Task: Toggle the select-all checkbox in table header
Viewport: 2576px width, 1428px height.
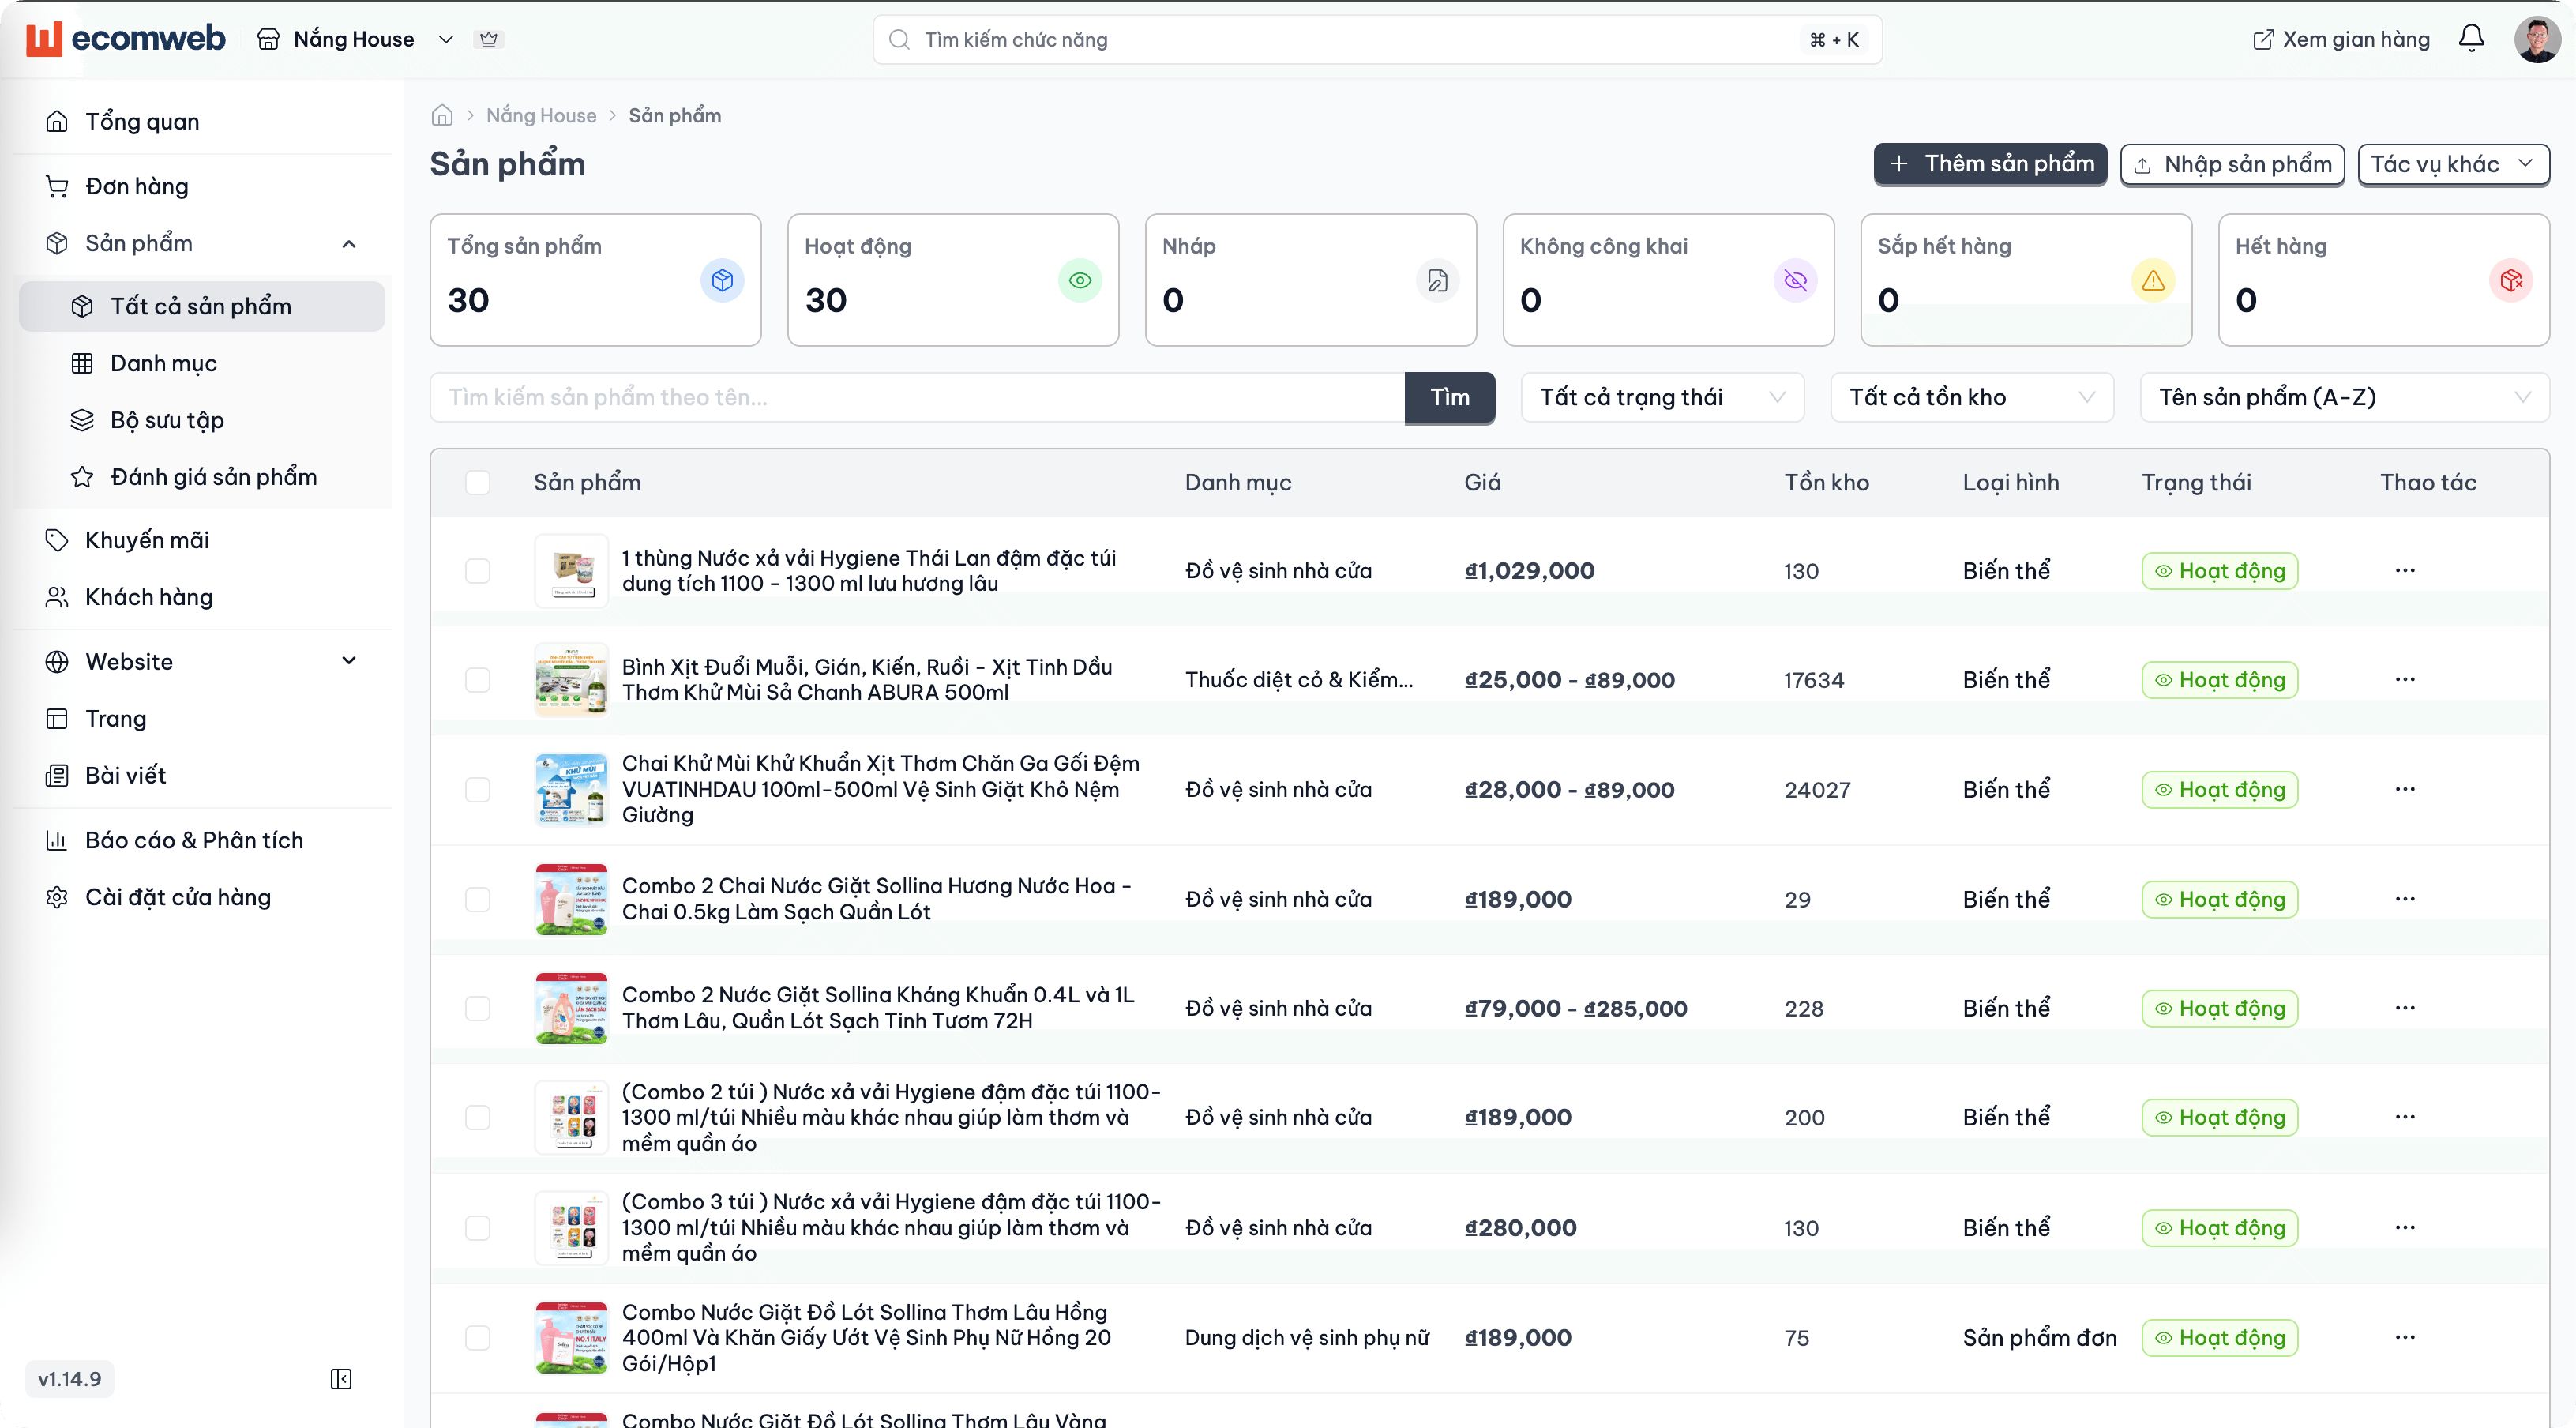Action: point(478,482)
